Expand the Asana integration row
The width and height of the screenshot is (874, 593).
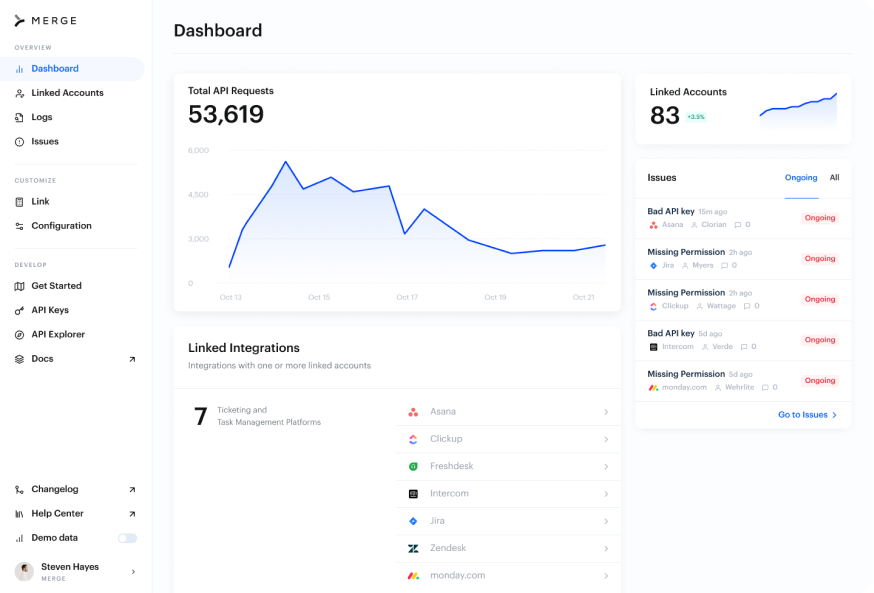pos(508,412)
